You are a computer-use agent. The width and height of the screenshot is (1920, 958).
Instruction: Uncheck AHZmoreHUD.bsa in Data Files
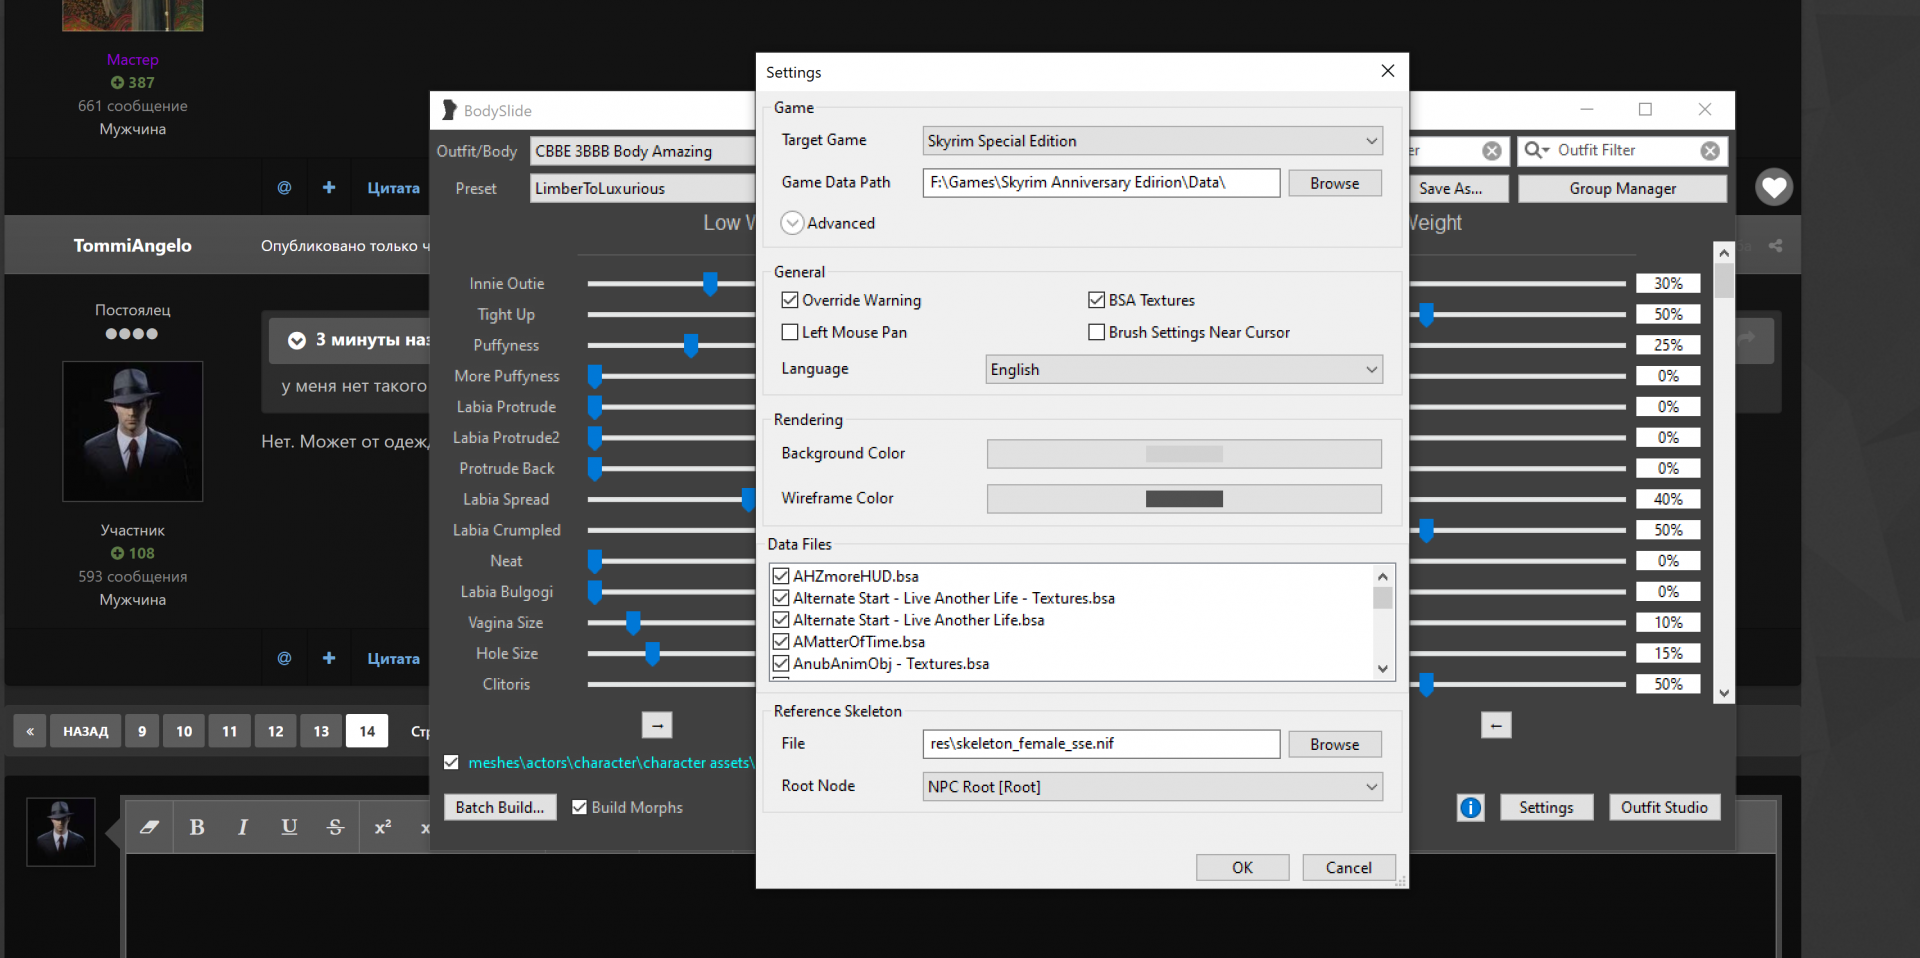(x=781, y=576)
